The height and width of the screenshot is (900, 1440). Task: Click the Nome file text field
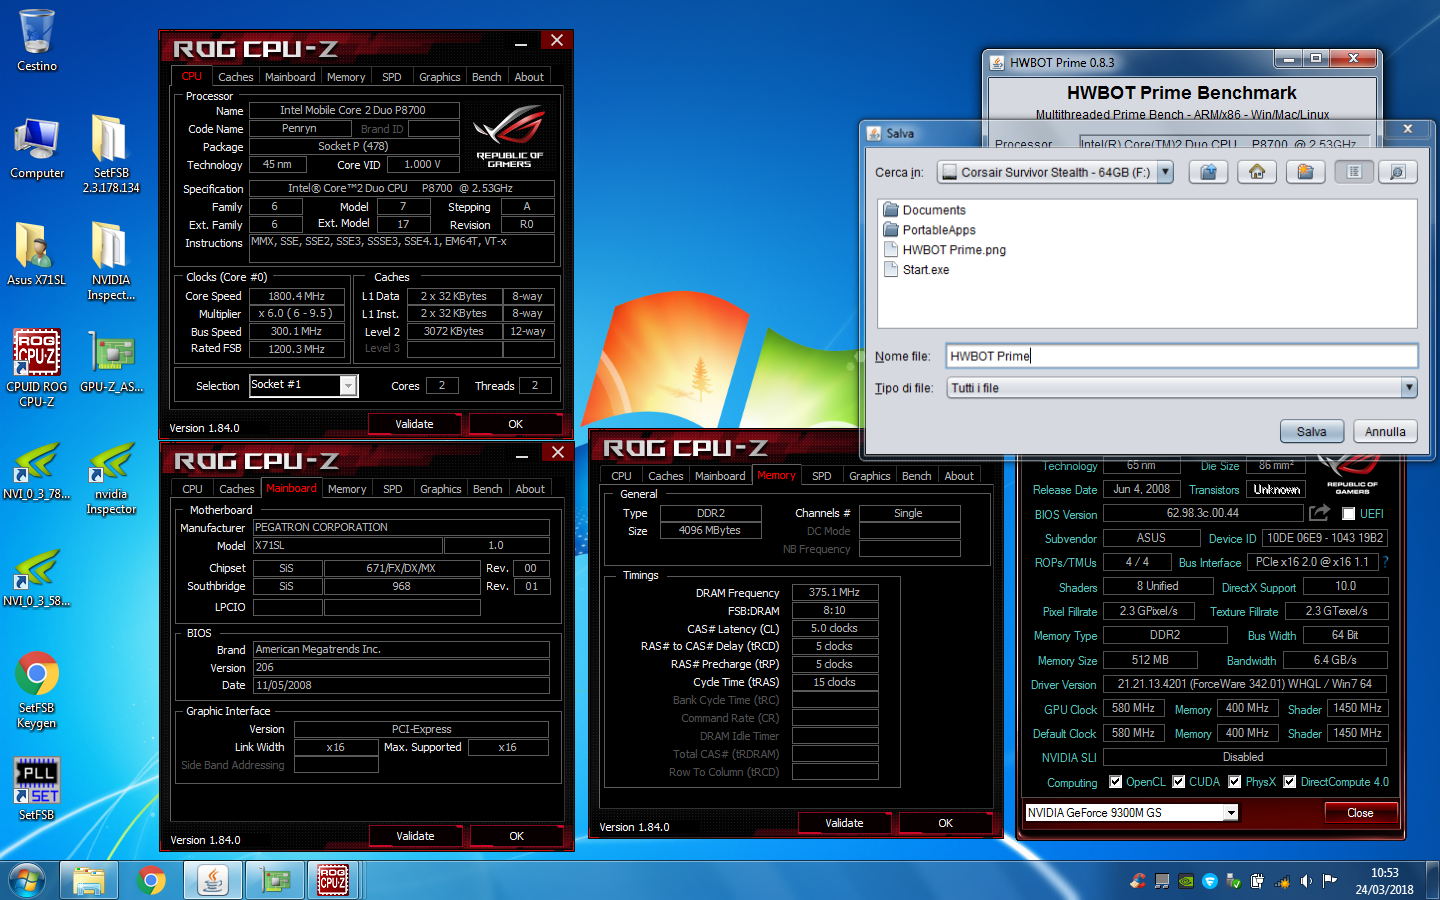pyautogui.click(x=1182, y=356)
